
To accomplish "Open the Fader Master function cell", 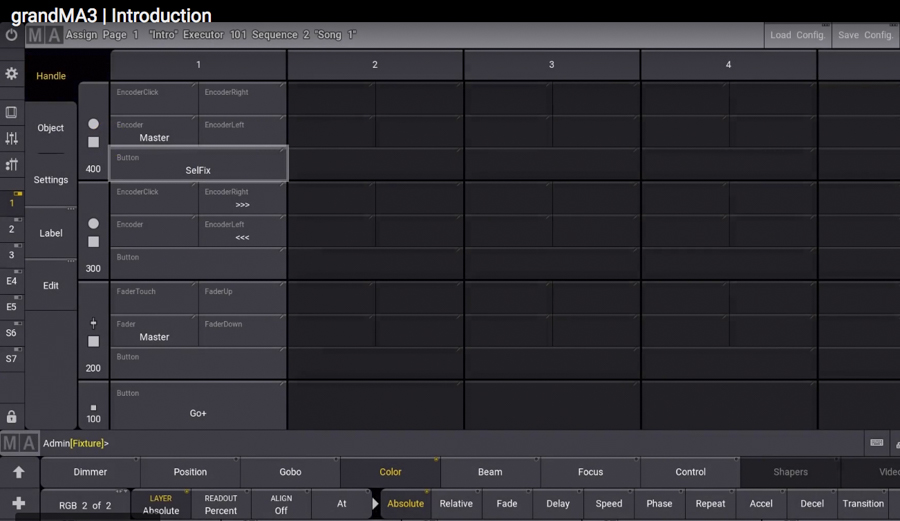I will coord(154,331).
